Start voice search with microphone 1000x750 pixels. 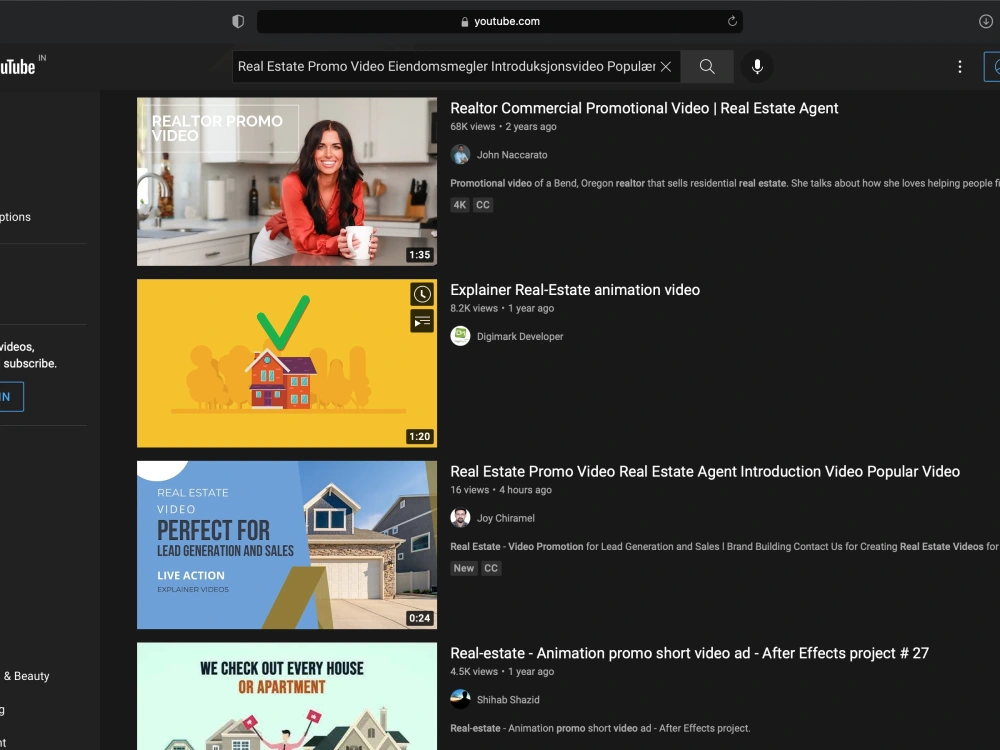tap(757, 66)
